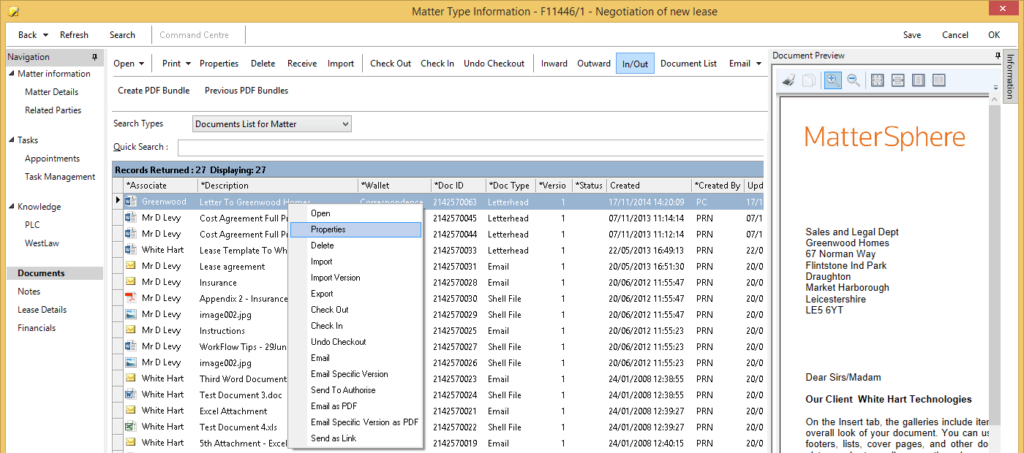Click the PDF icon for Appendix 2 row
This screenshot has width=1024, height=453.
[x=130, y=297]
